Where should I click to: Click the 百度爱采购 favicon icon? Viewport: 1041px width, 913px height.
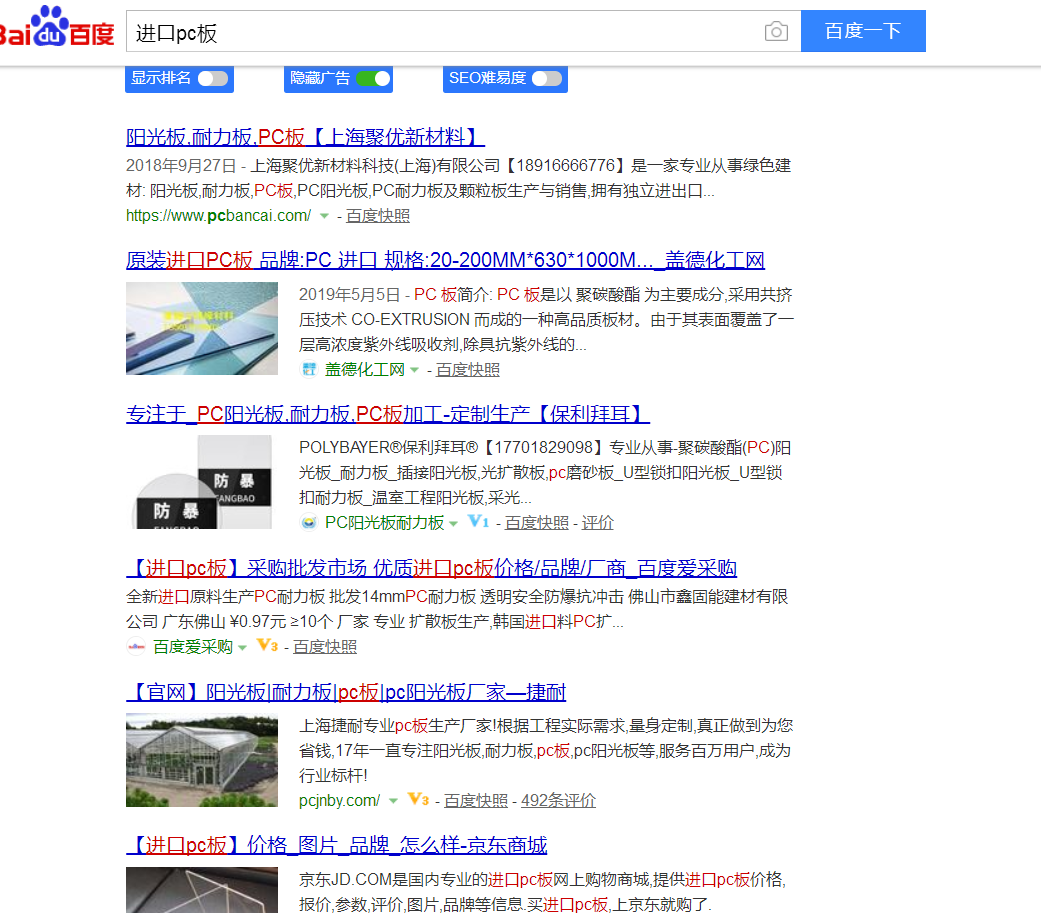(136, 646)
